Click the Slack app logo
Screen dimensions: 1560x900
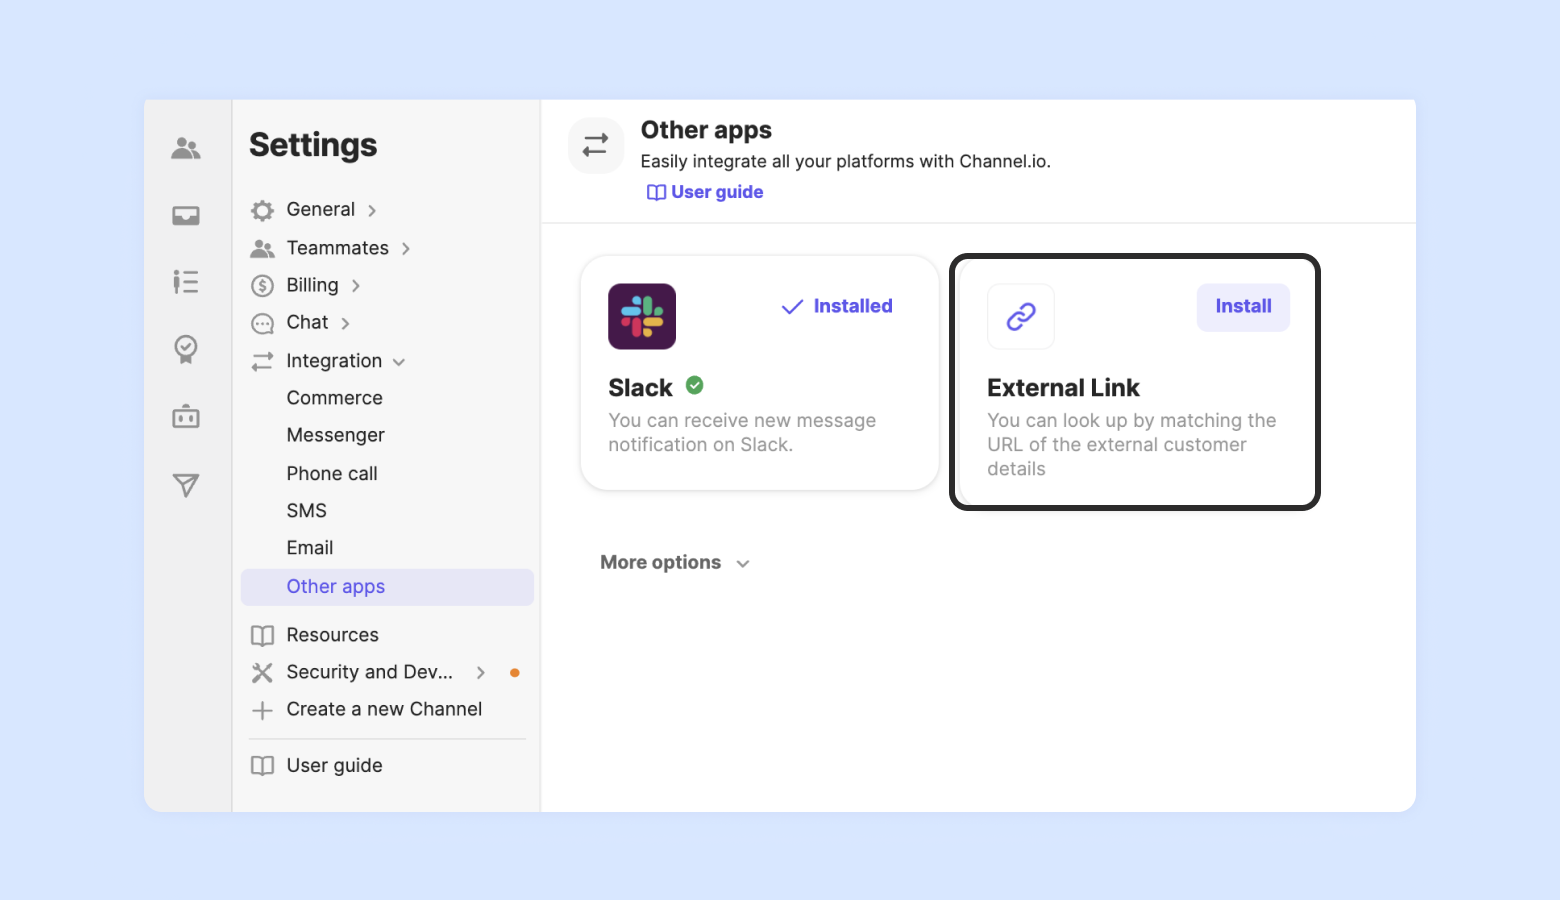tap(642, 316)
